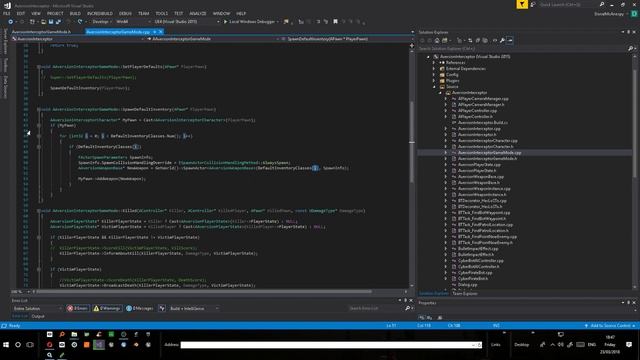Click the Add to Source Control button
This screenshot has width=640, height=360.
point(610,326)
